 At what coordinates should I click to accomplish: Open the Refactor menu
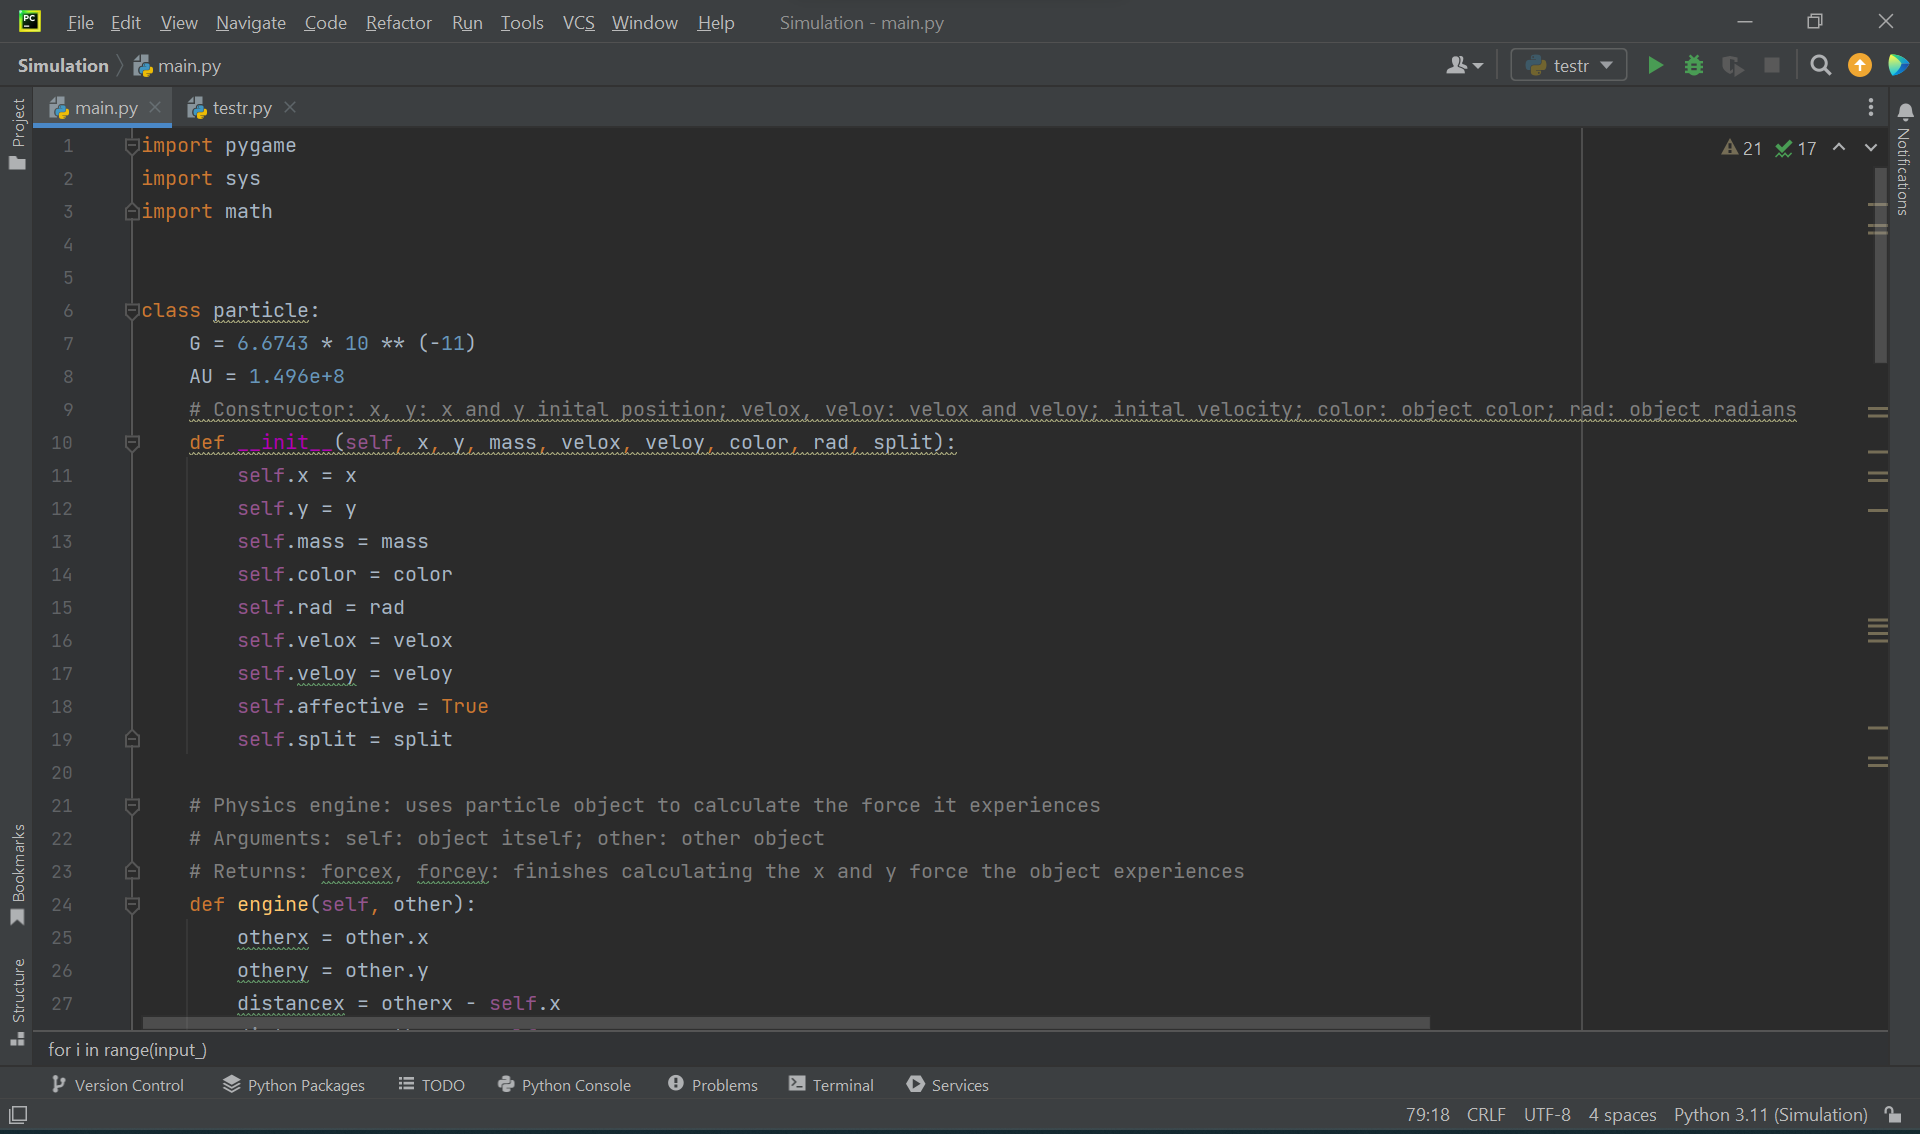pyautogui.click(x=398, y=22)
